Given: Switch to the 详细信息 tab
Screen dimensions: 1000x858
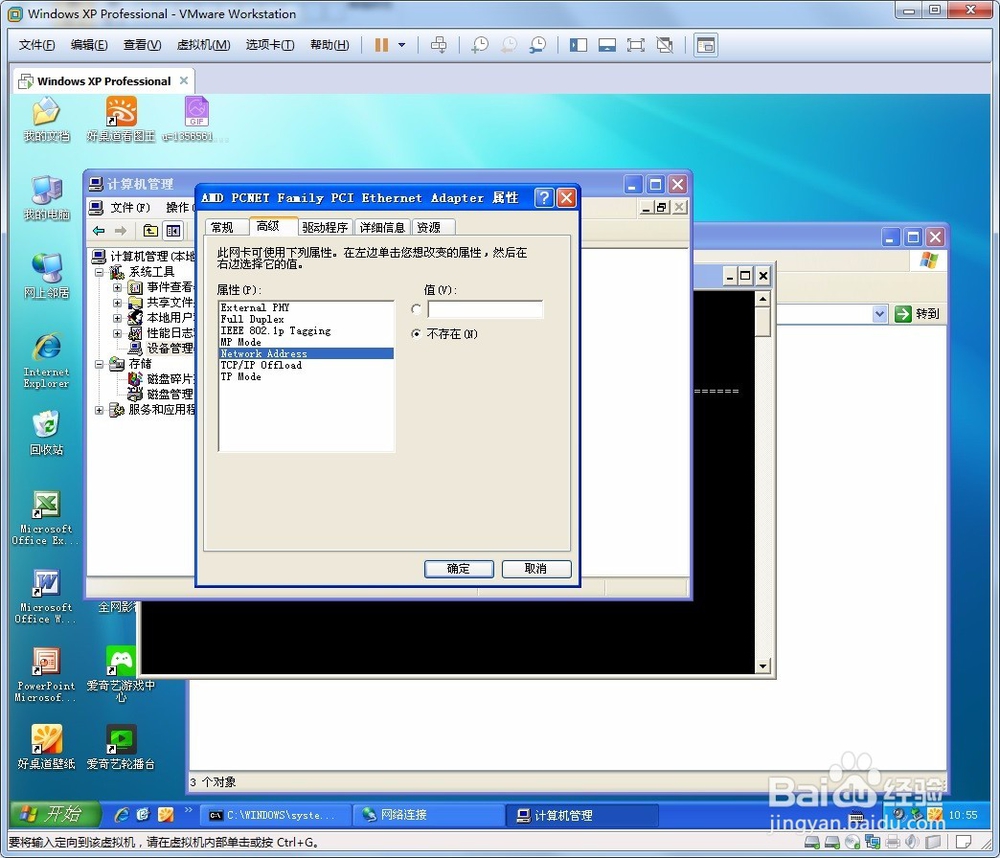Looking at the screenshot, I should tap(382, 227).
